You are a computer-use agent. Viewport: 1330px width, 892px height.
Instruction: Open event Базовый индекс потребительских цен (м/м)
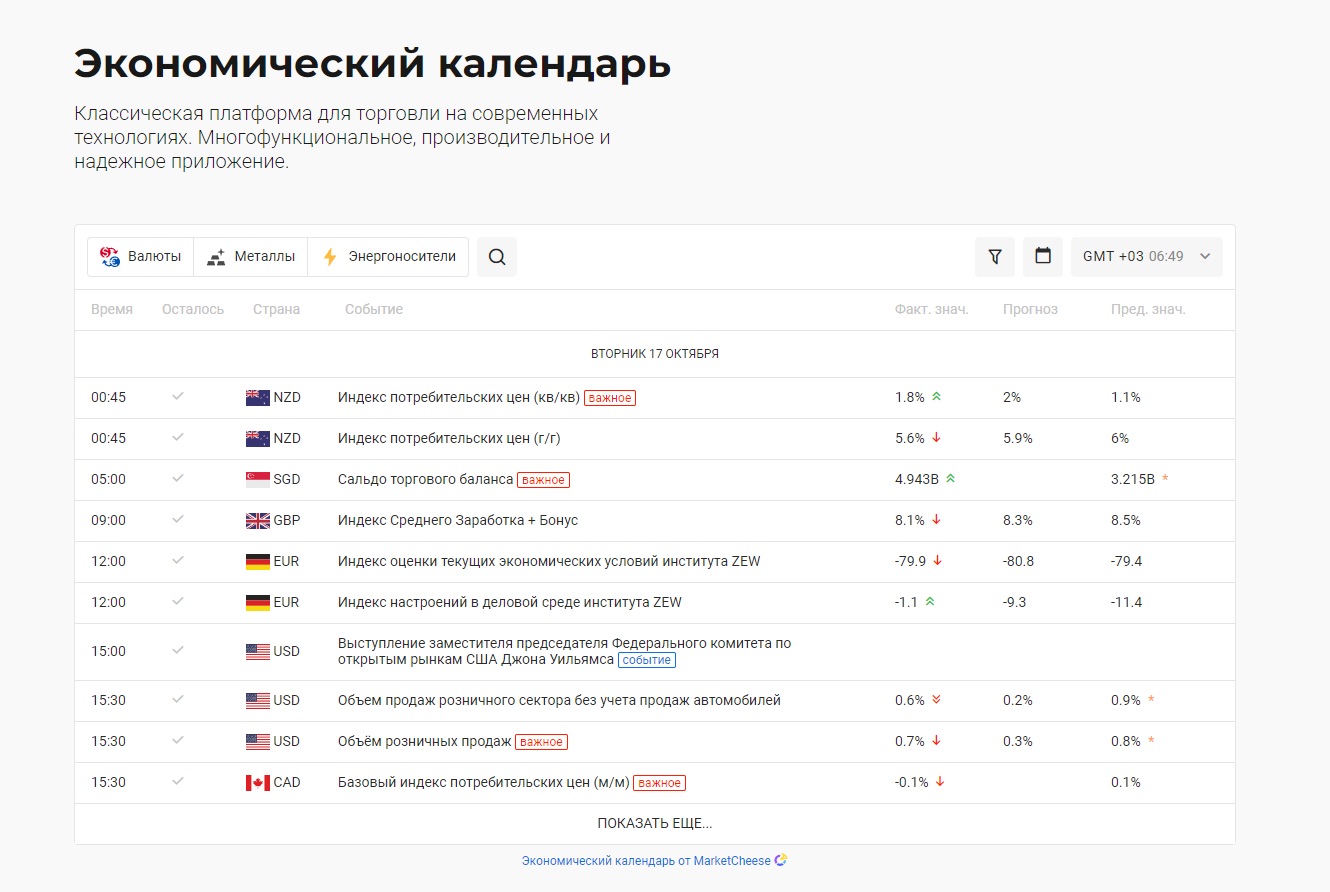pyautogui.click(x=484, y=783)
